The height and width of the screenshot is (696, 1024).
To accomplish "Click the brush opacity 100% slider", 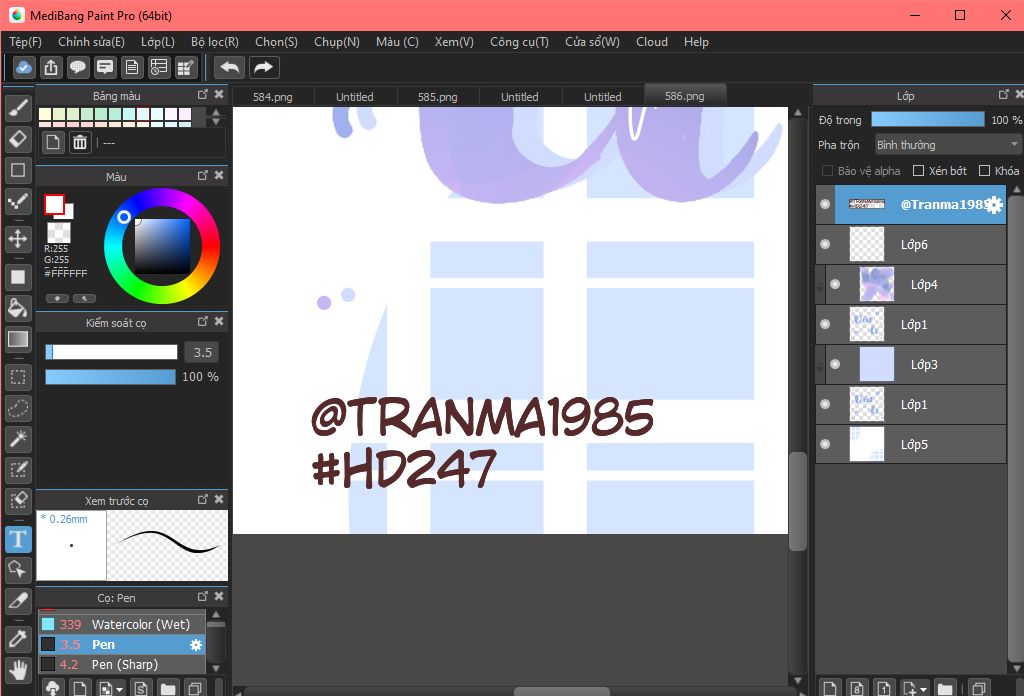I will coord(110,377).
